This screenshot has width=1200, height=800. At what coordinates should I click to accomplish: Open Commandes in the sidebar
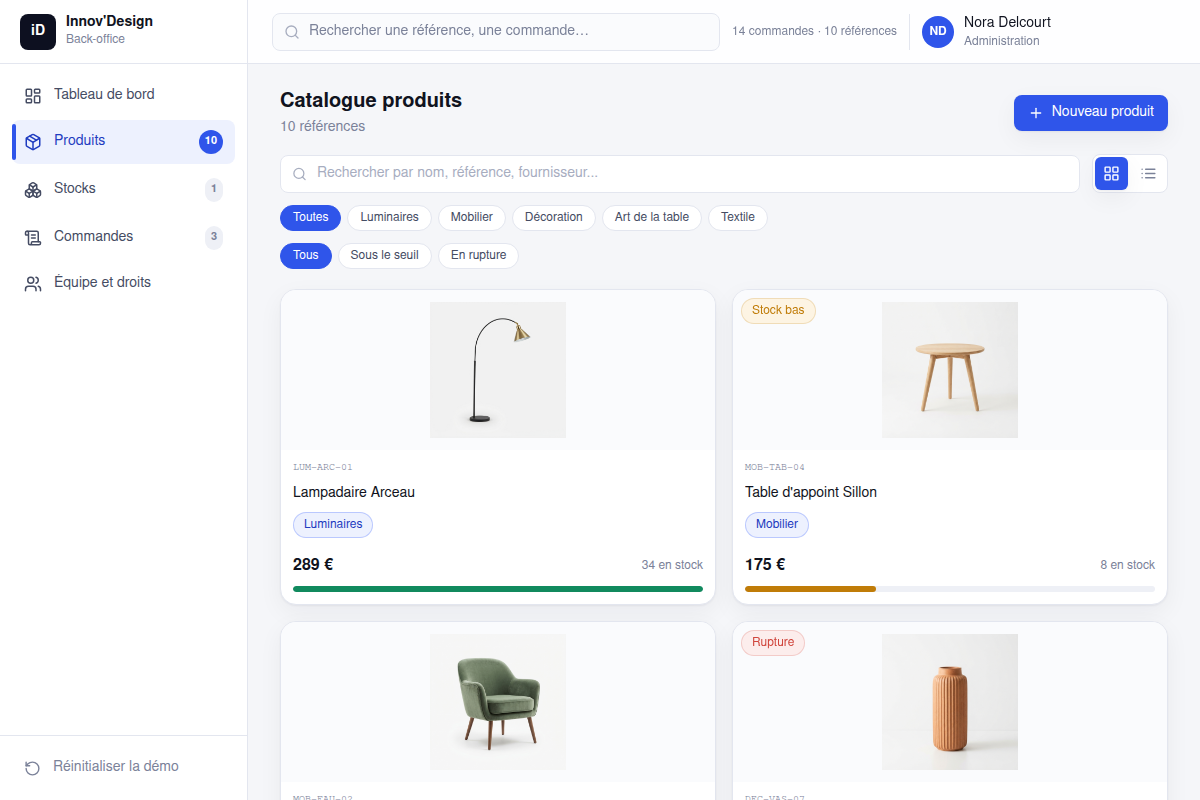[x=123, y=236]
